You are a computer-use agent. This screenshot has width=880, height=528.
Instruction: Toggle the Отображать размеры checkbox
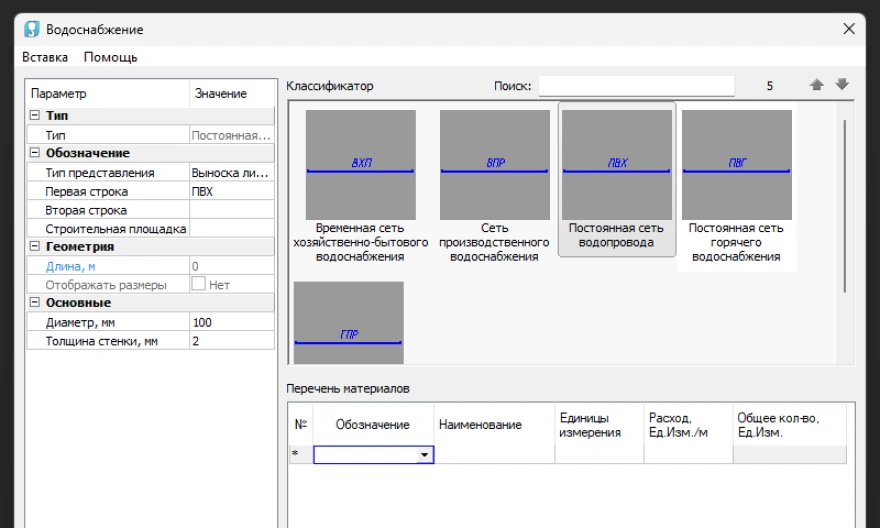click(198, 285)
